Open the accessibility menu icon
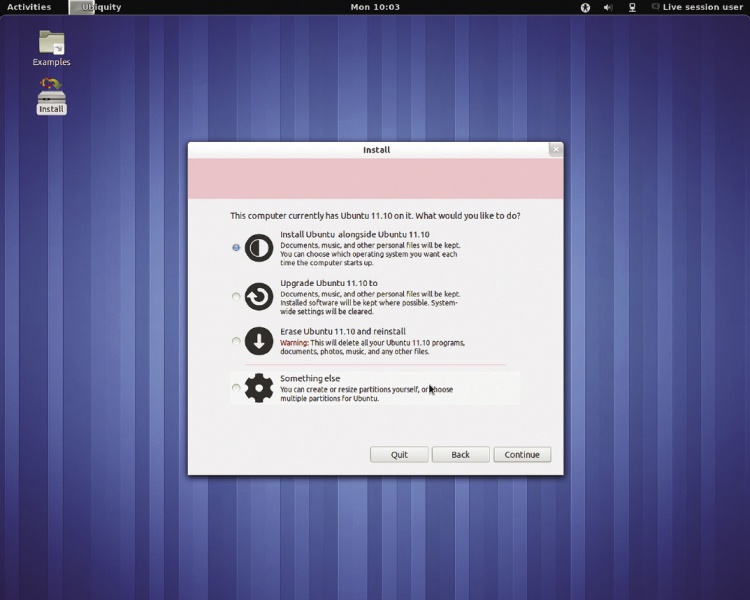Image resolution: width=750 pixels, height=600 pixels. tap(585, 8)
